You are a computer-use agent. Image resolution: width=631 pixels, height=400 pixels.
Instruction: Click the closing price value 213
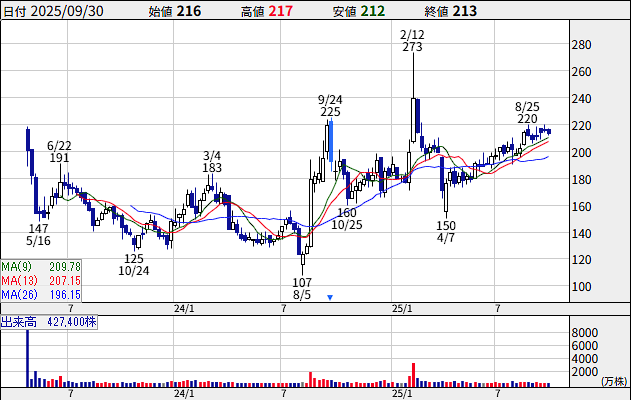pos(464,11)
